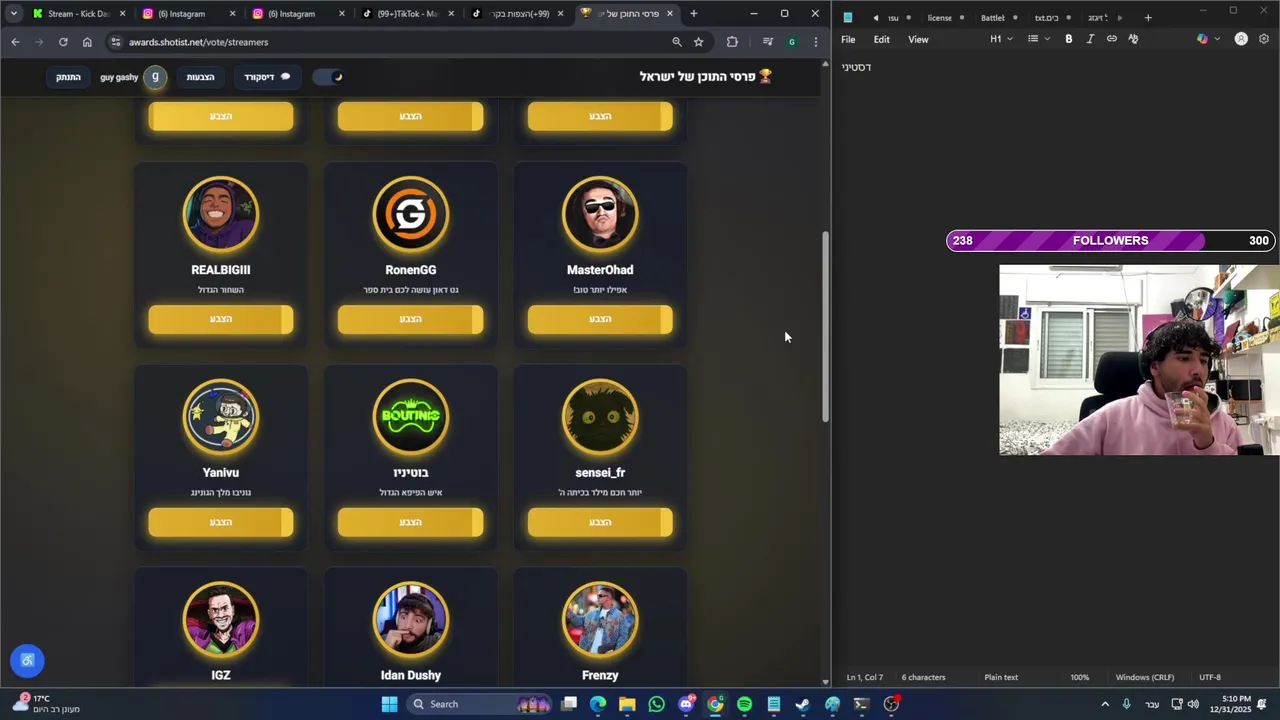This screenshot has width=1280, height=720.
Task: Open Notepad File menu
Action: (848, 39)
